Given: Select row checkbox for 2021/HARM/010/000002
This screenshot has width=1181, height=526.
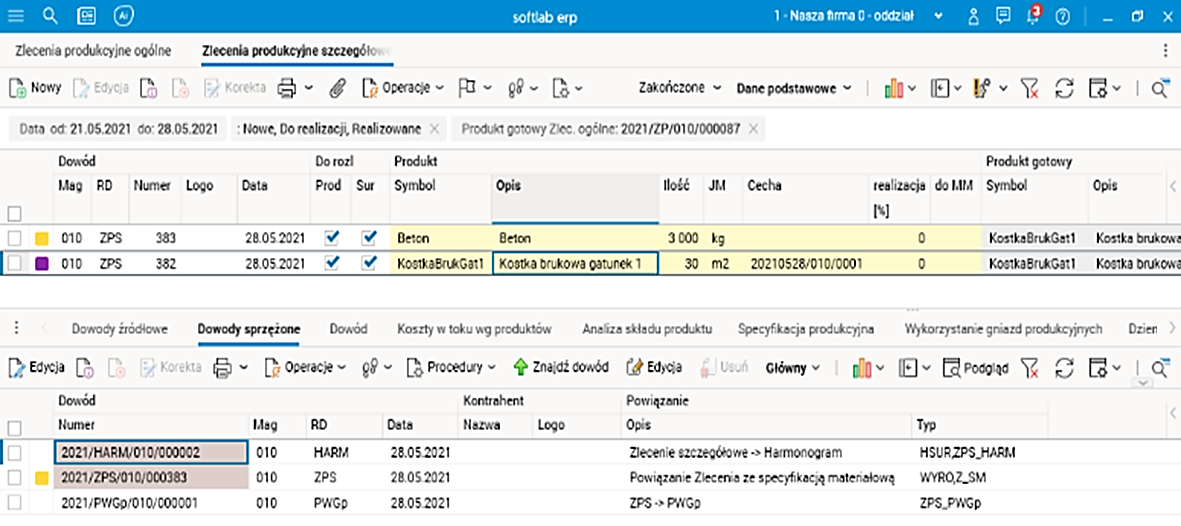Looking at the screenshot, I should tap(14, 453).
